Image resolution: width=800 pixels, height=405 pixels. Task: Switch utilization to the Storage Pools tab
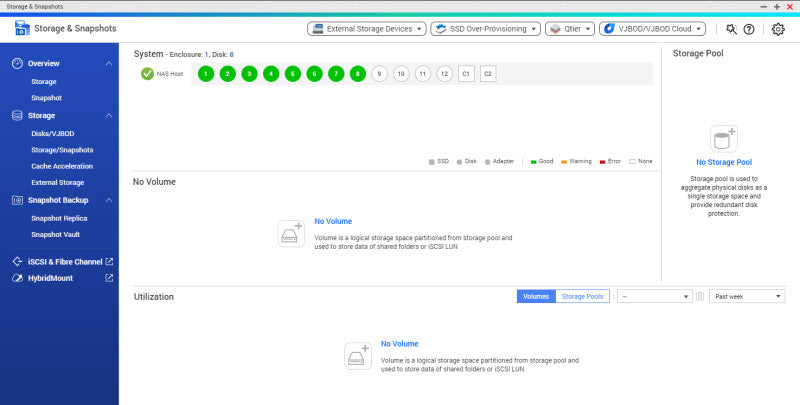[582, 296]
